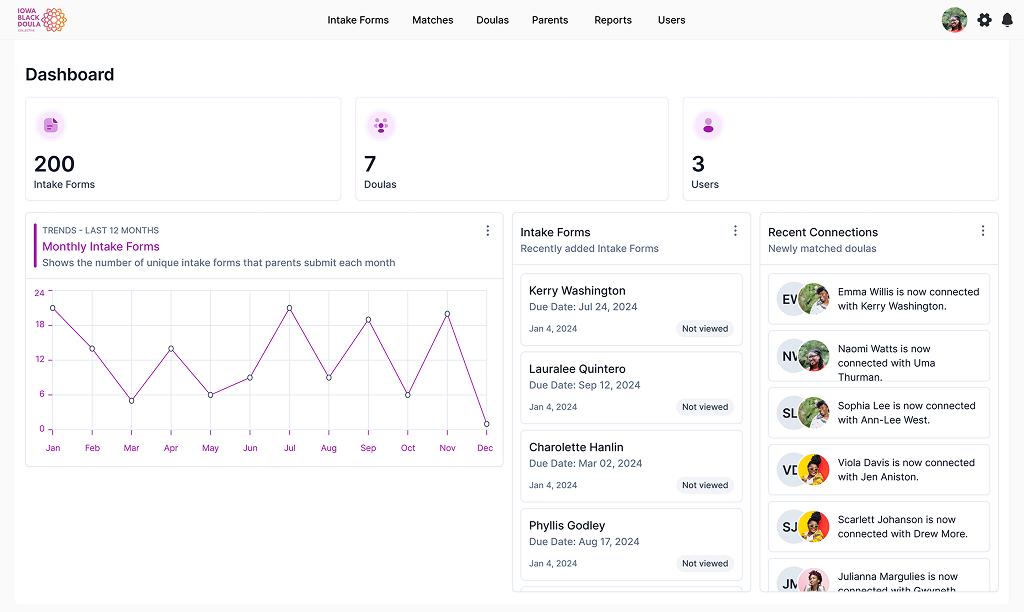1024x612 pixels.
Task: Open the Recent Connections kebab menu
Action: [x=982, y=231]
